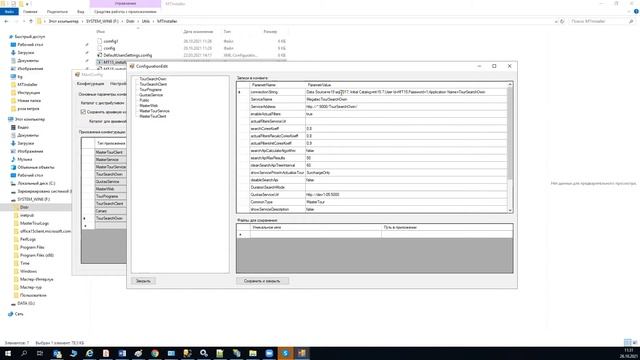The height and width of the screenshot is (360, 640).
Task: Select MasterTourClient row in MainConfig table
Action: click(110, 152)
